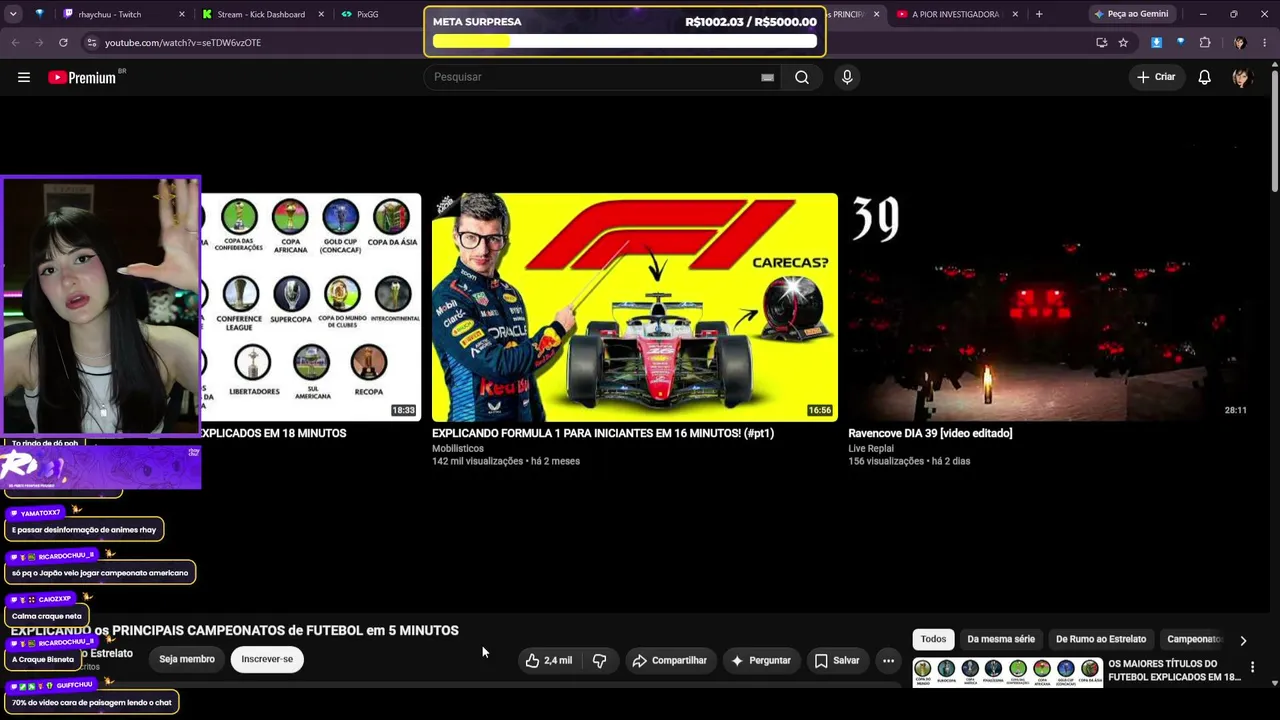
Task: Open Ravencove DIA 39 [vídeo editado] title
Action: point(930,433)
